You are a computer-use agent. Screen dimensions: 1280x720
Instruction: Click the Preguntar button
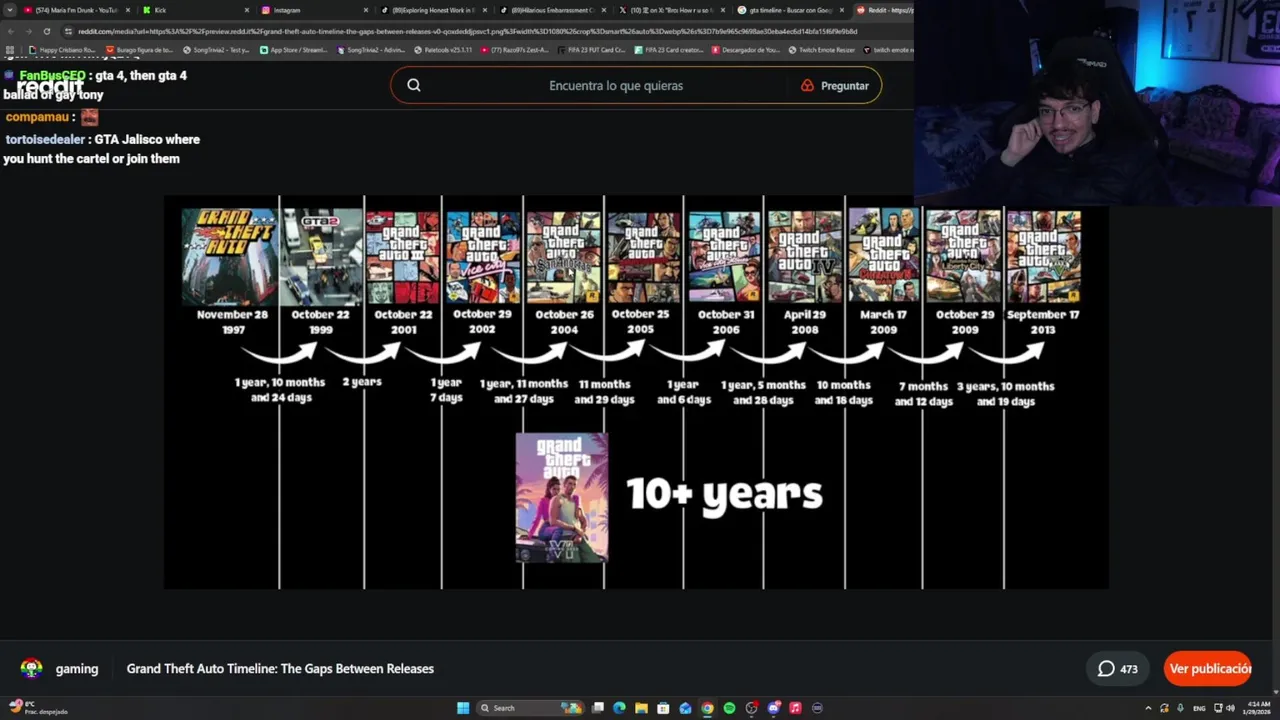click(x=835, y=85)
